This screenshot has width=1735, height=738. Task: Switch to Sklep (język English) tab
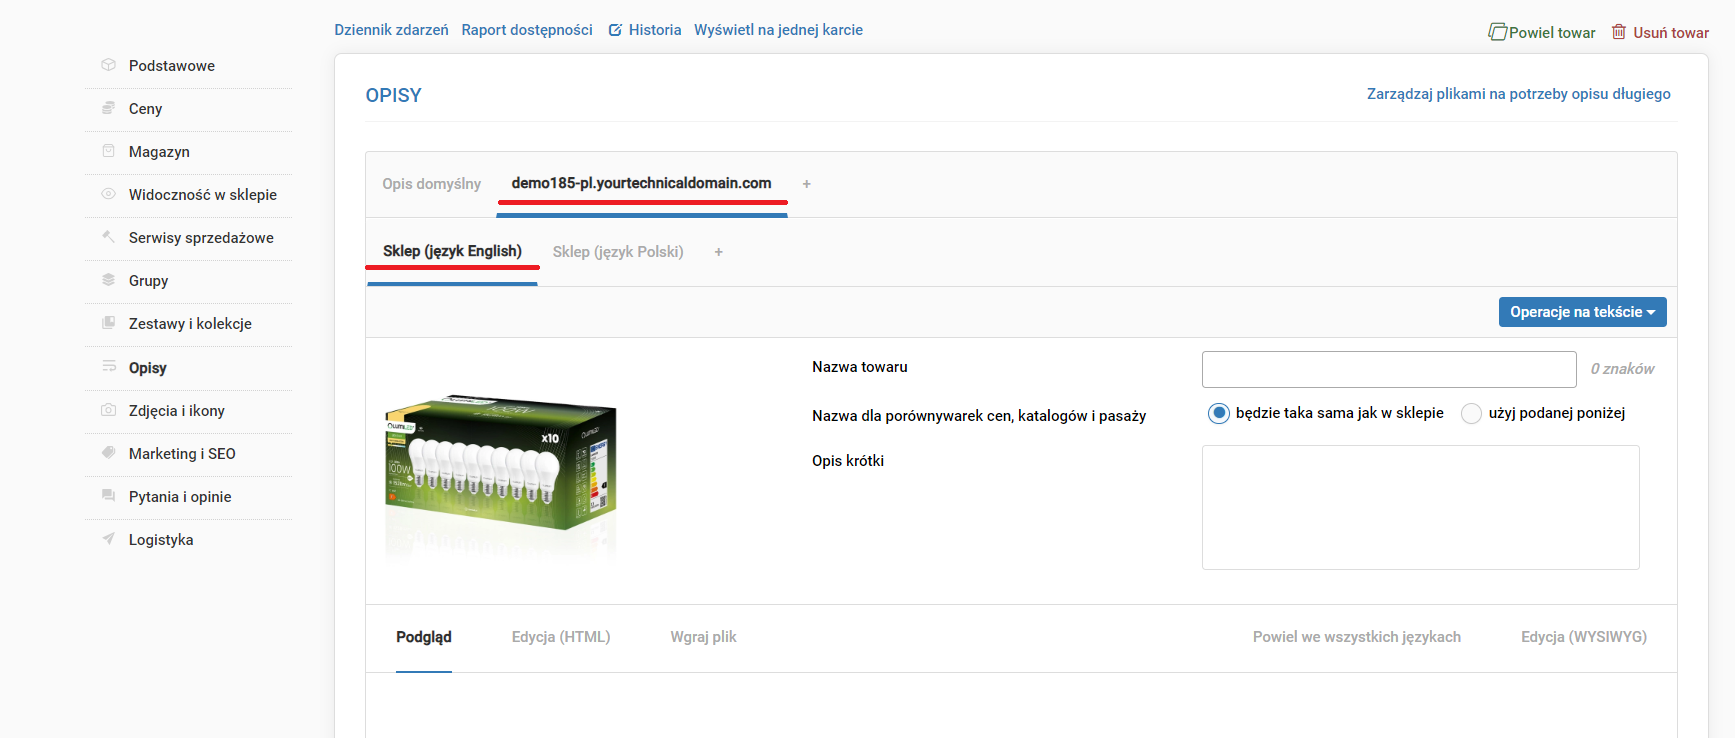452,251
